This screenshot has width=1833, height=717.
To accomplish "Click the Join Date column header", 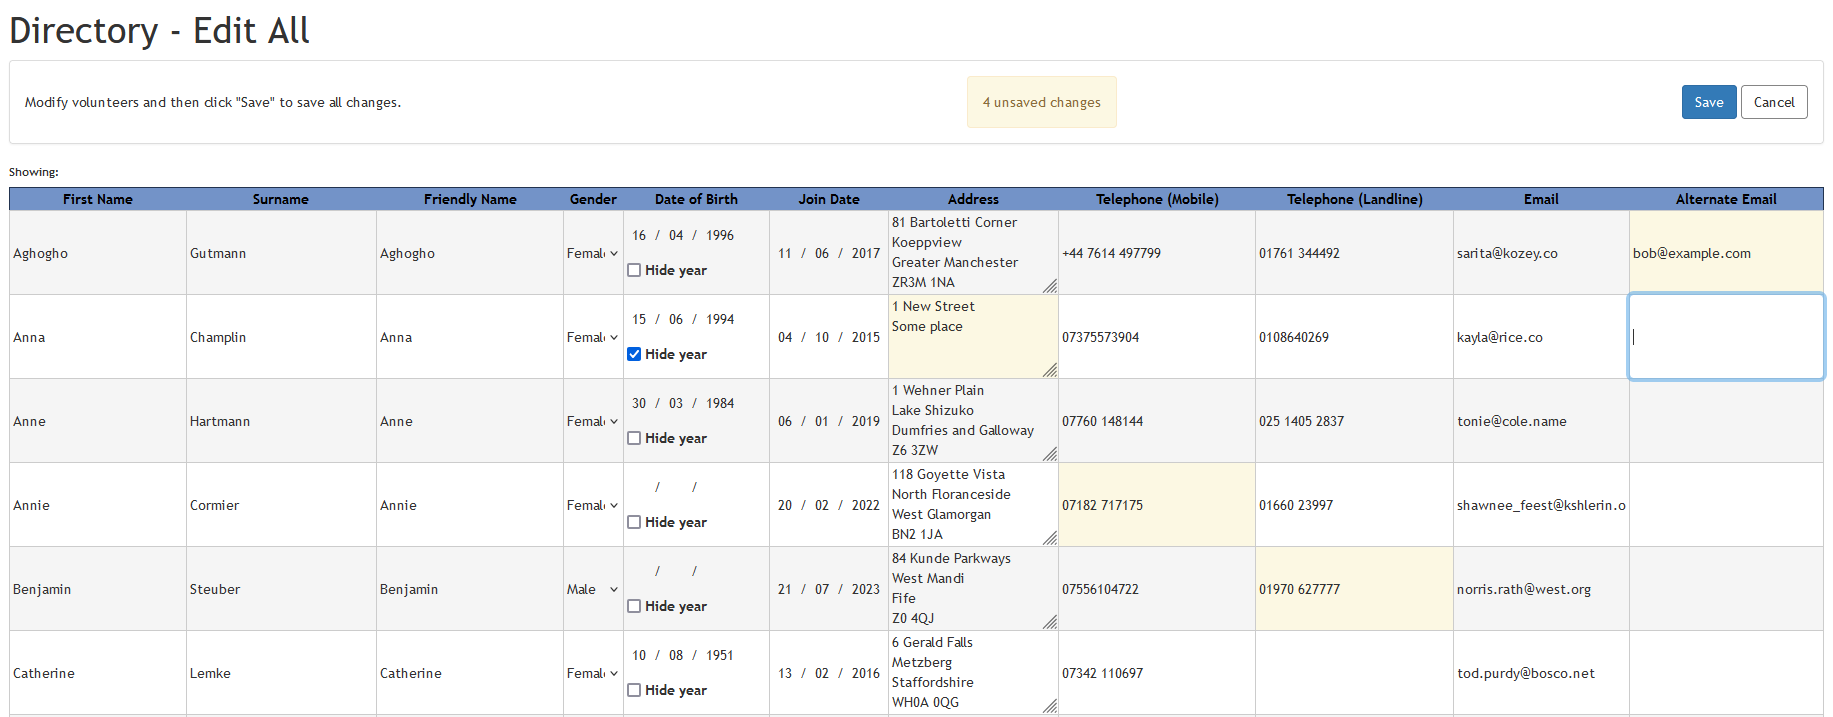I will tap(829, 199).
